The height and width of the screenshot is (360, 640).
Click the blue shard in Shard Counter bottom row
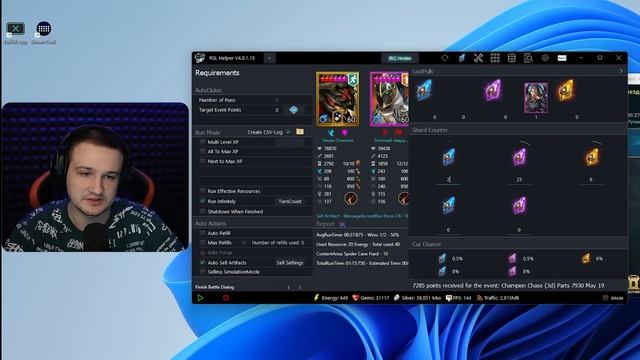tap(448, 205)
